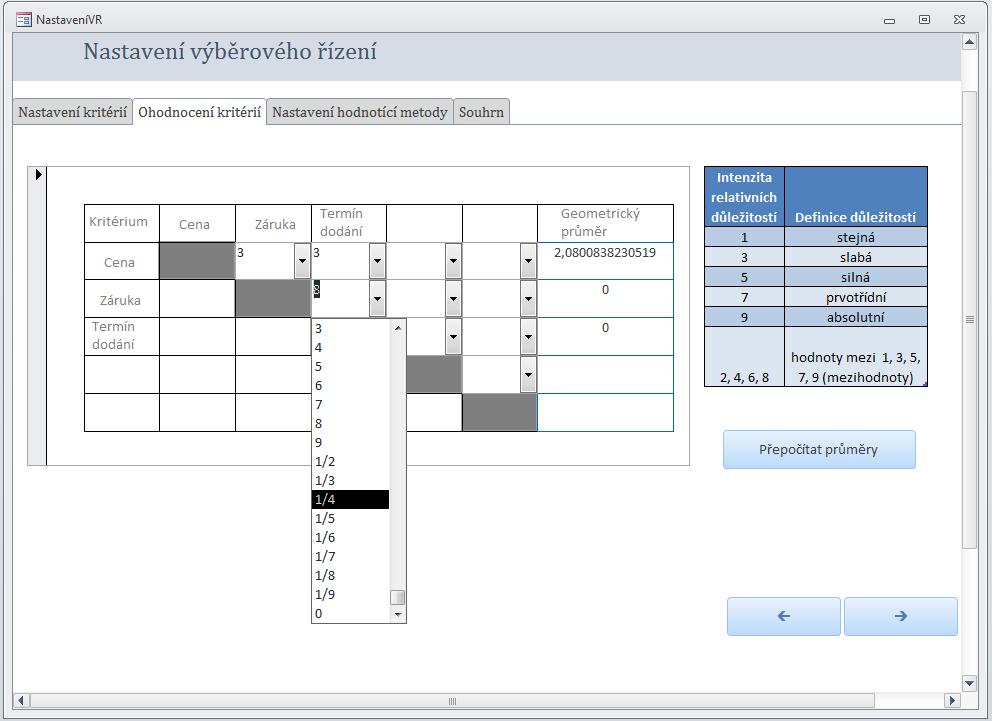Click the Přepočítat průměry button
Viewport: 992px width, 721px height.
point(819,450)
